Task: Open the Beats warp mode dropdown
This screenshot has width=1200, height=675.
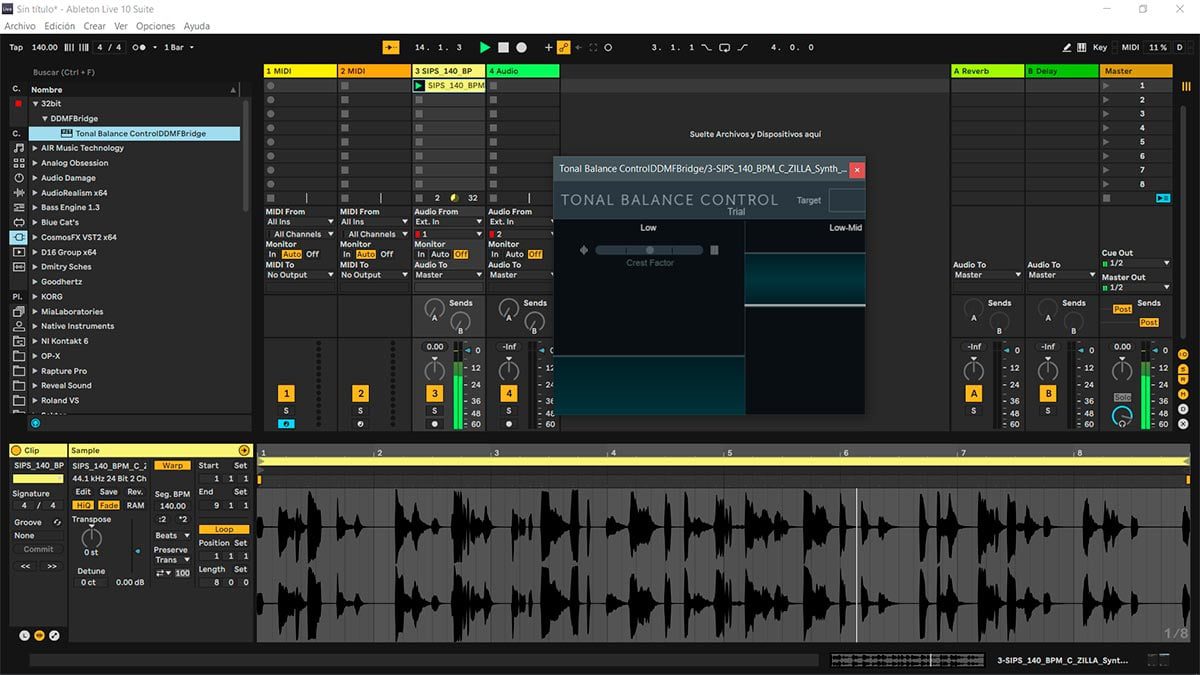Action: click(172, 536)
